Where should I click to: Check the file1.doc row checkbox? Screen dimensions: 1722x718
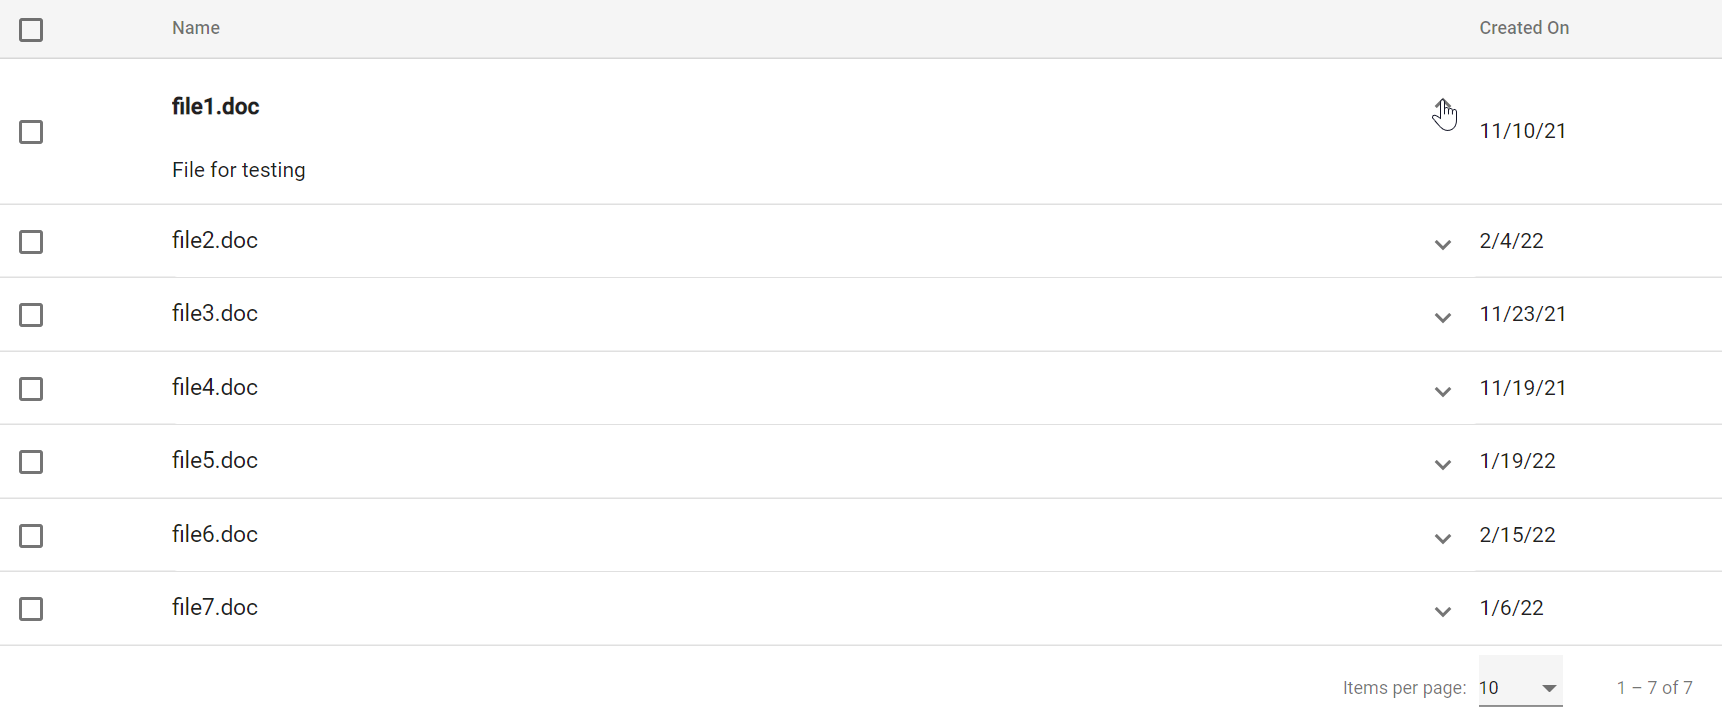pos(31,132)
